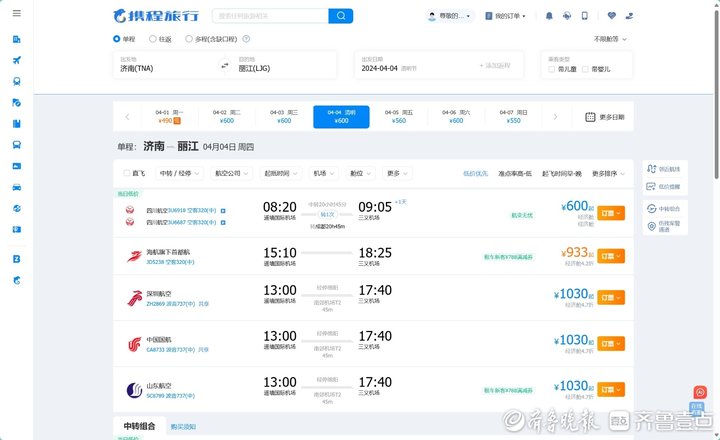
Task: Click the blue search magnifier button
Action: [x=341, y=16]
